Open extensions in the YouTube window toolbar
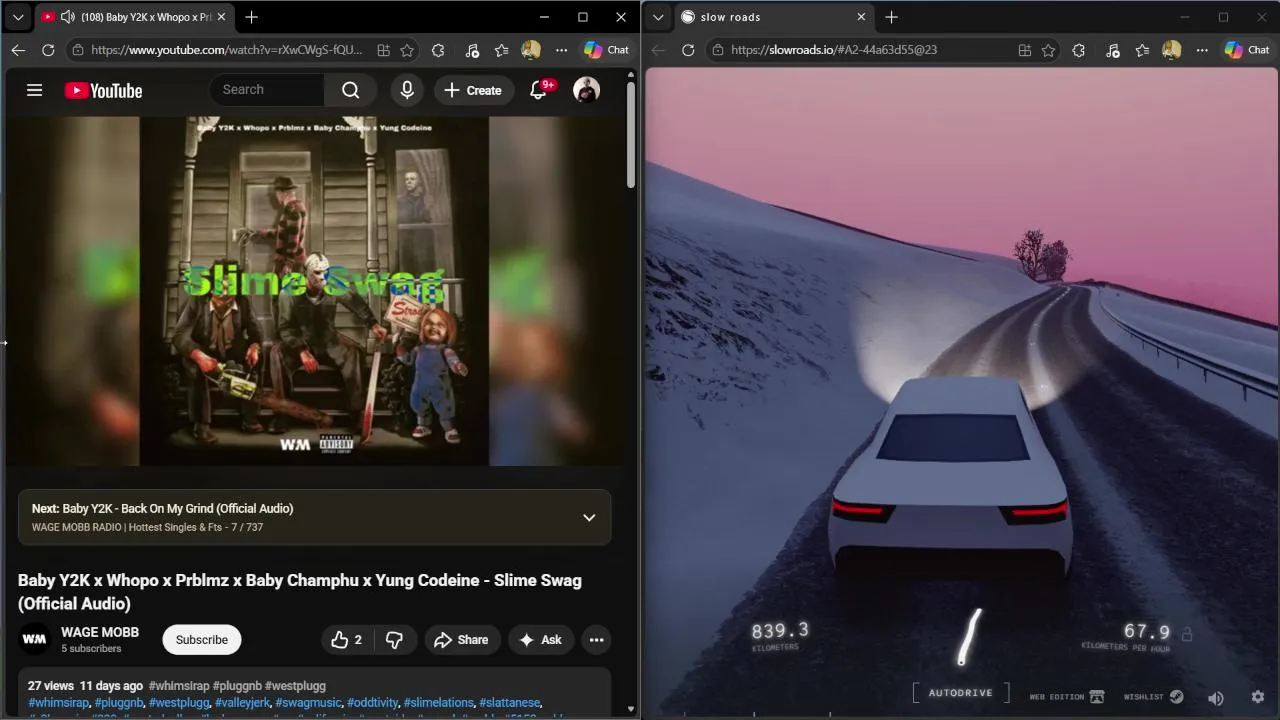 (x=438, y=50)
